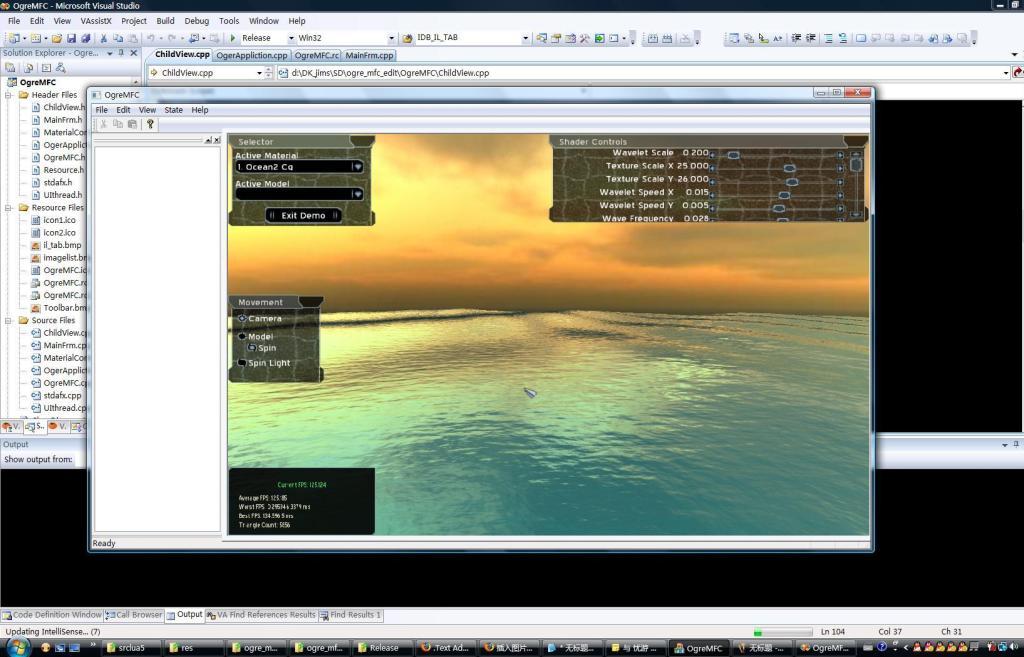Switch to the MainFrm.cpp editor tab

(x=370, y=56)
